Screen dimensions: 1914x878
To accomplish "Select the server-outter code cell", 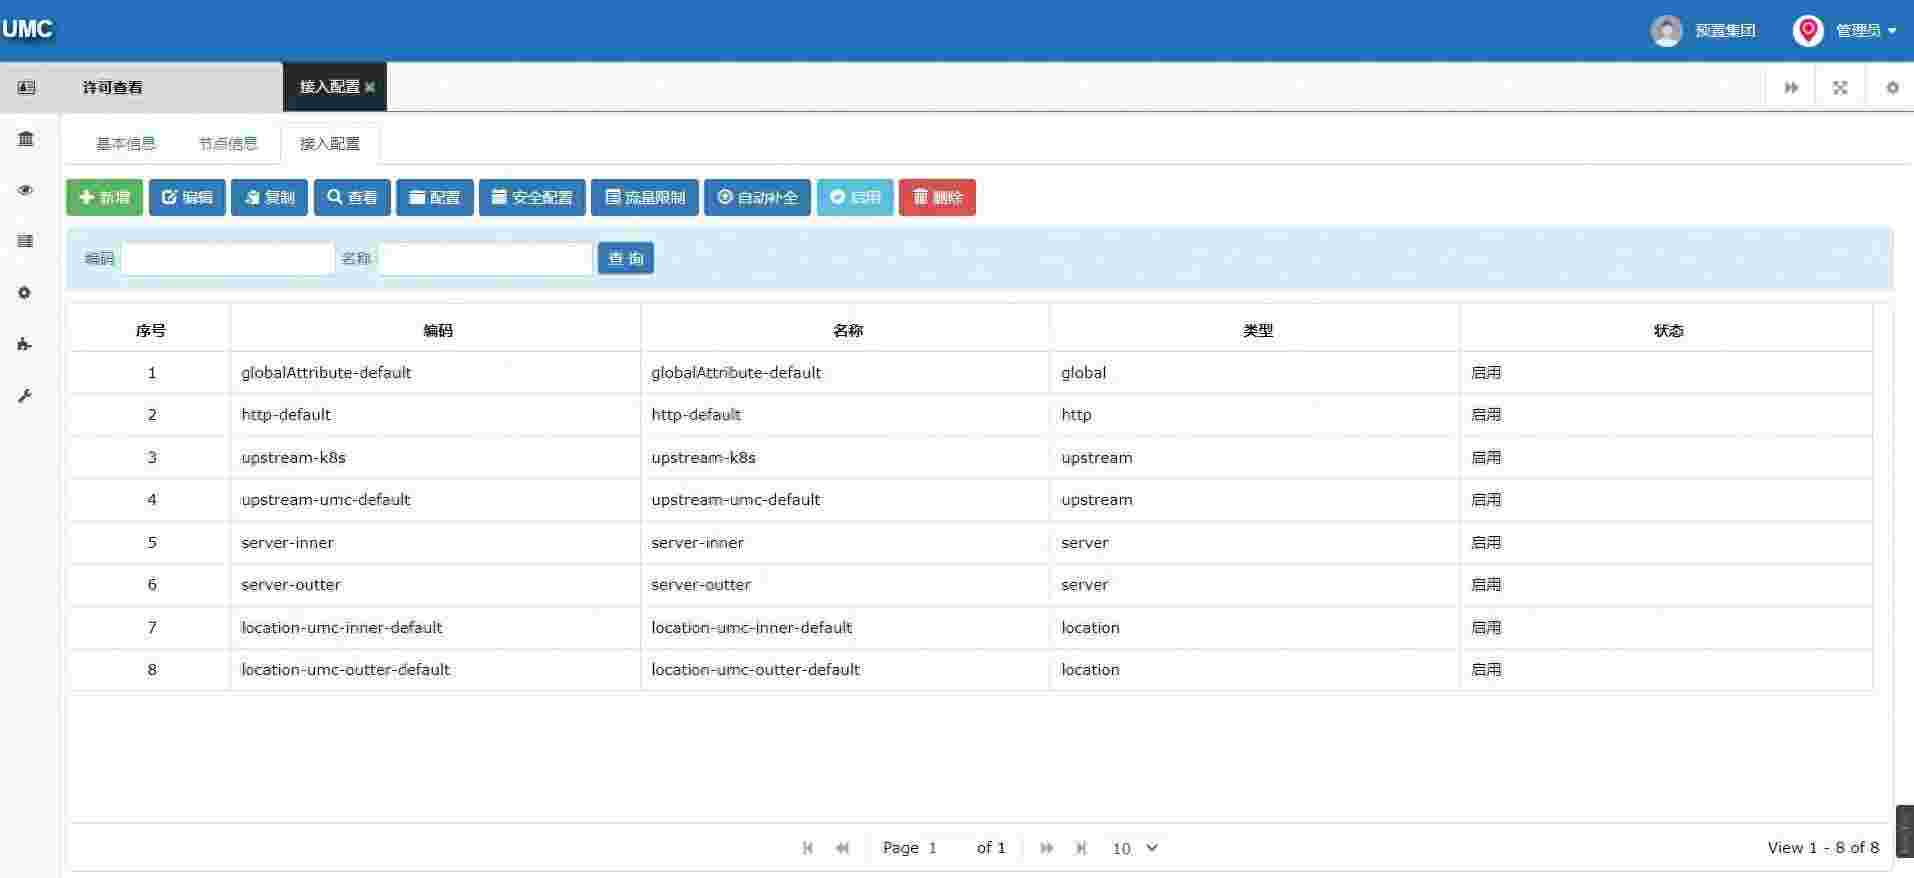I will 436,584.
